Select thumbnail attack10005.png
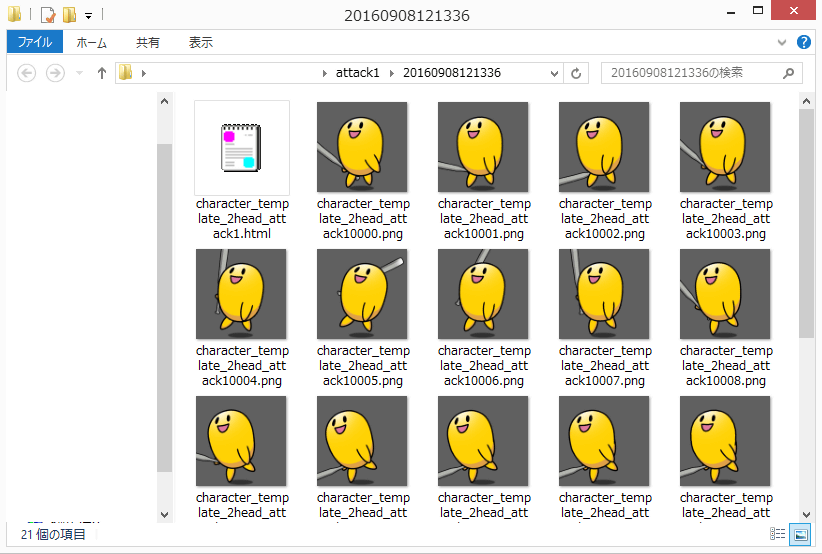822x554 pixels. point(362,294)
